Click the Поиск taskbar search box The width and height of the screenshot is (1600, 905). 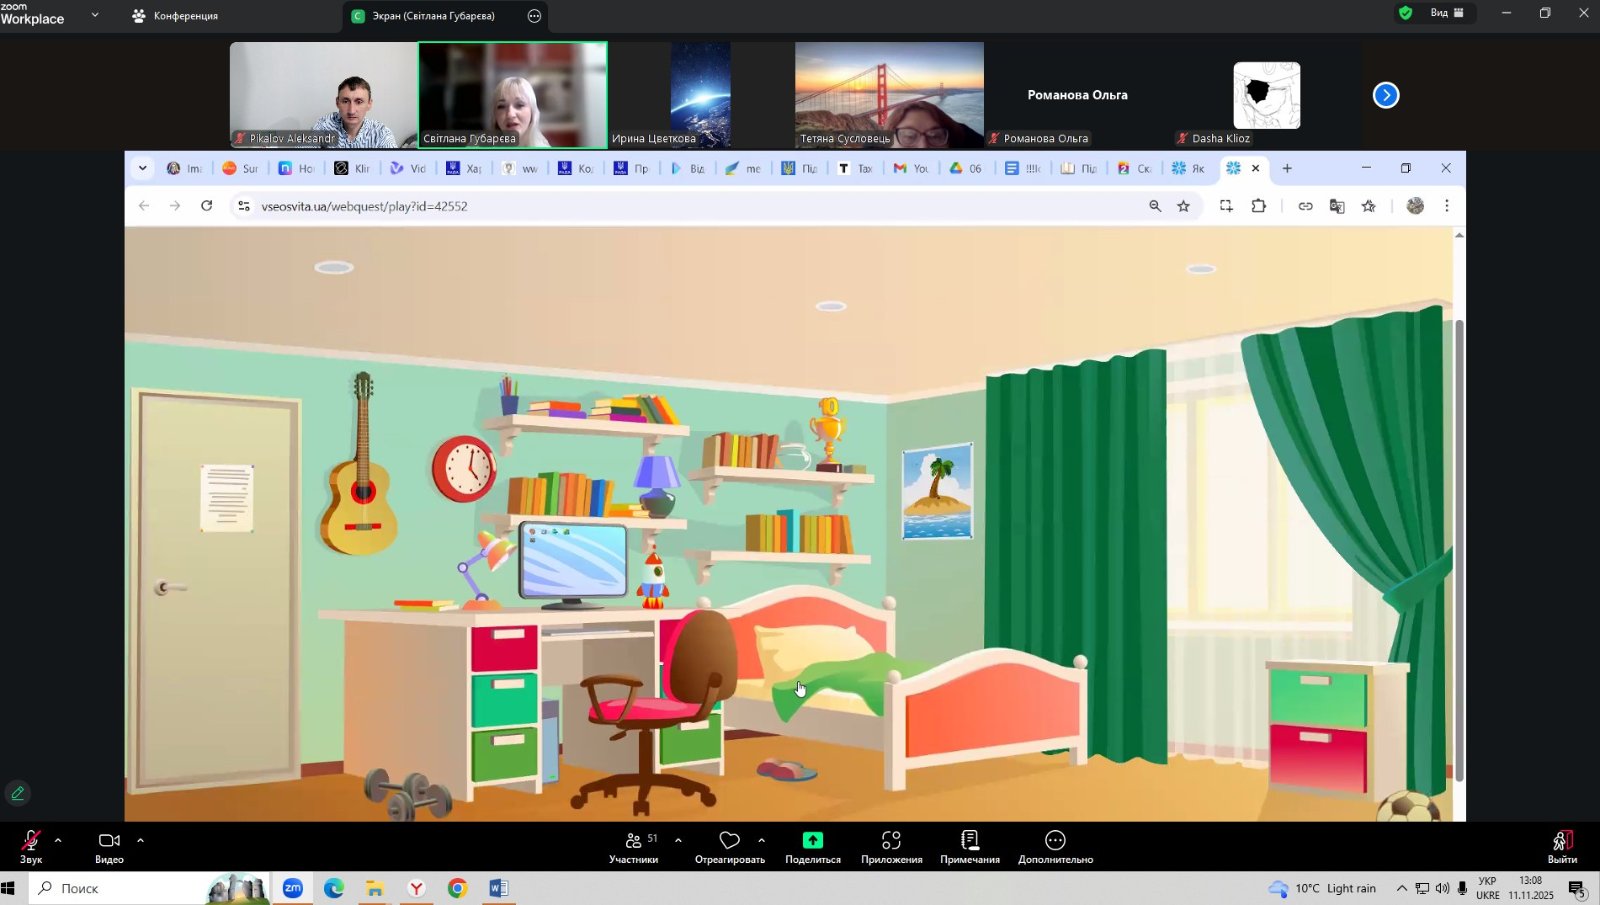pos(120,888)
